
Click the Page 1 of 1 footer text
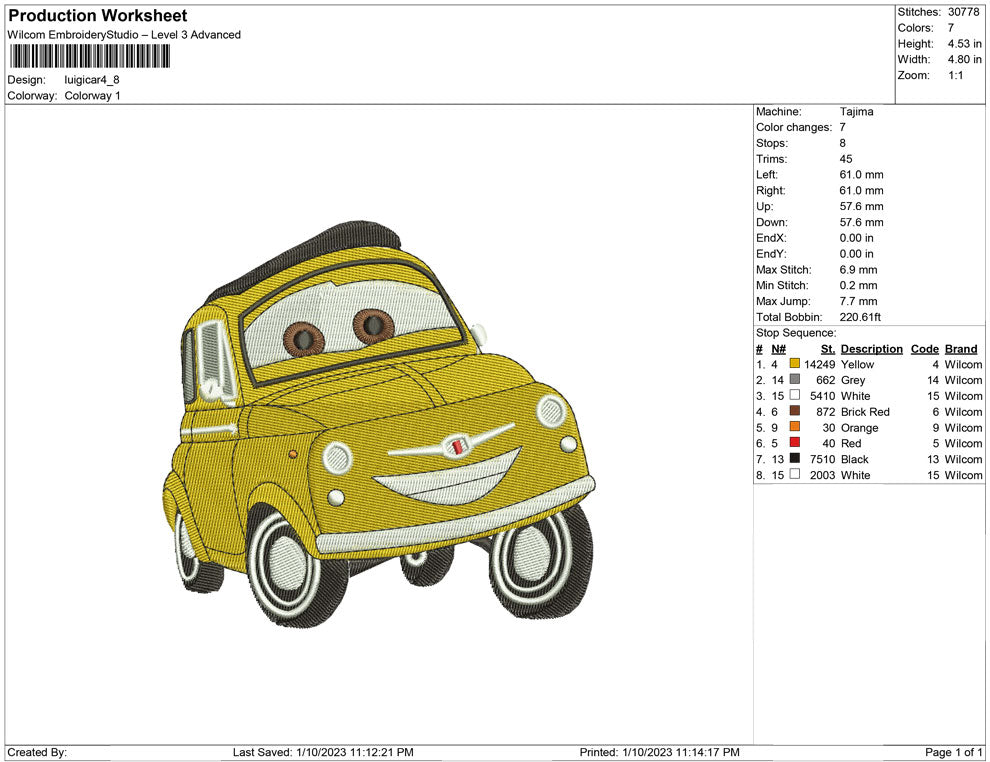[x=953, y=752]
